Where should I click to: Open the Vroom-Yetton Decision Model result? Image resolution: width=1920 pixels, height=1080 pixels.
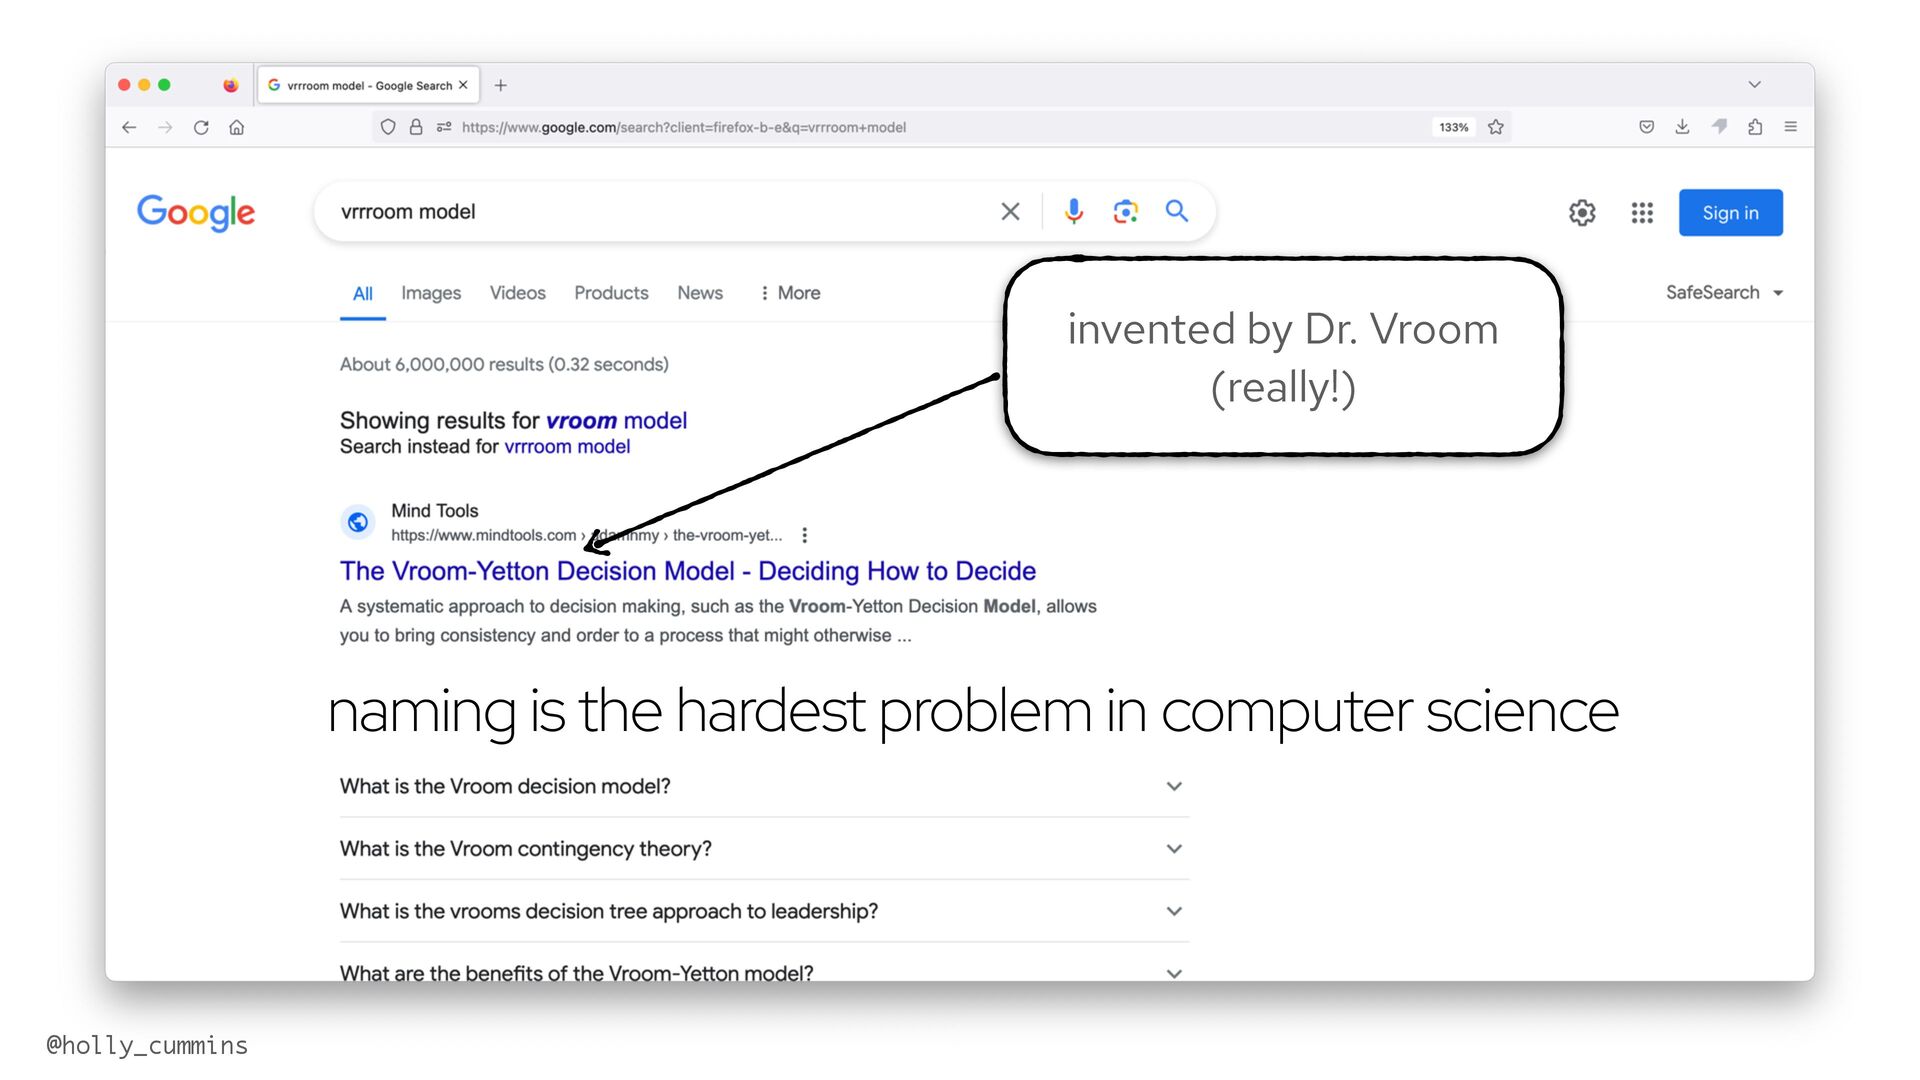click(687, 571)
